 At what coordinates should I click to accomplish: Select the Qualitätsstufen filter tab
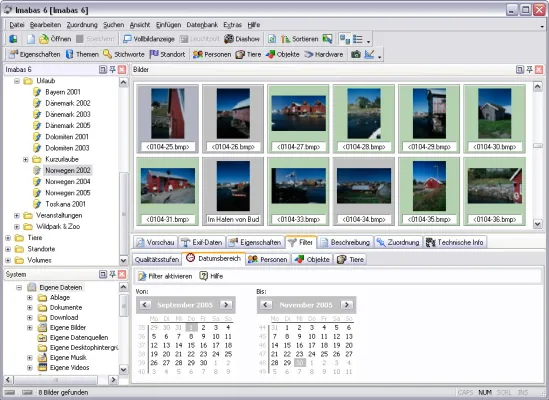(x=157, y=260)
